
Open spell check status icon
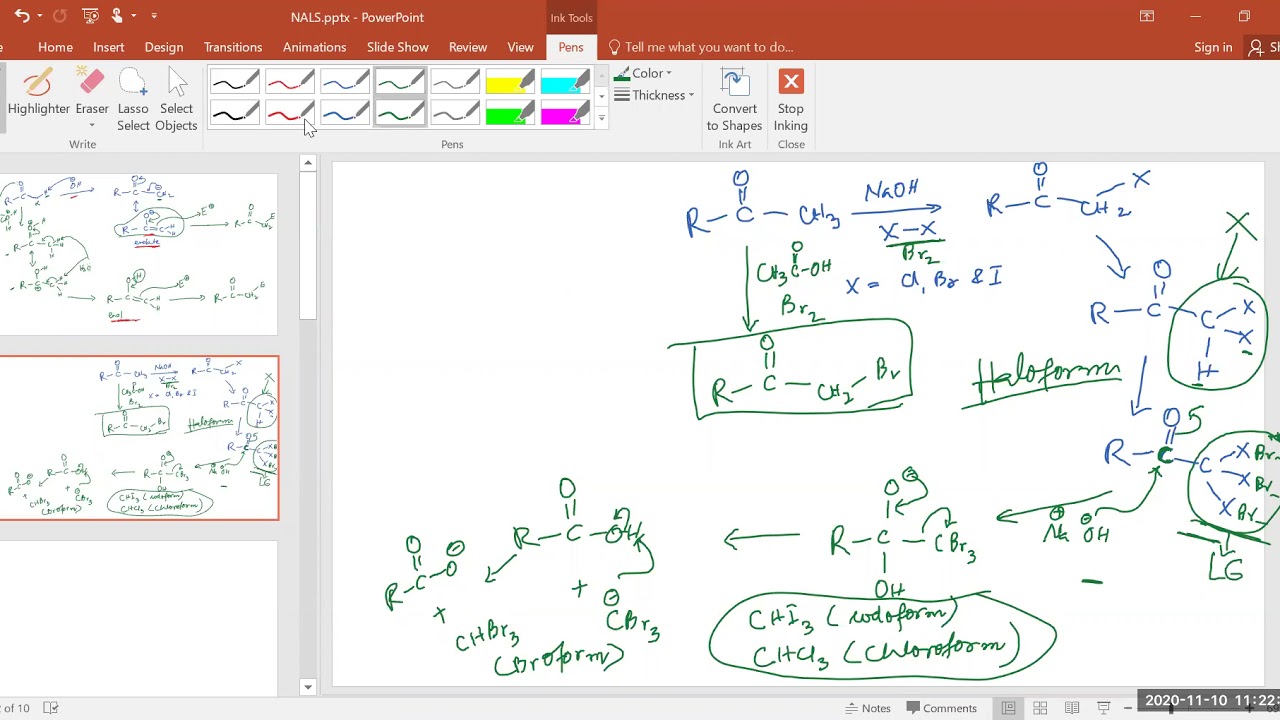[x=51, y=708]
